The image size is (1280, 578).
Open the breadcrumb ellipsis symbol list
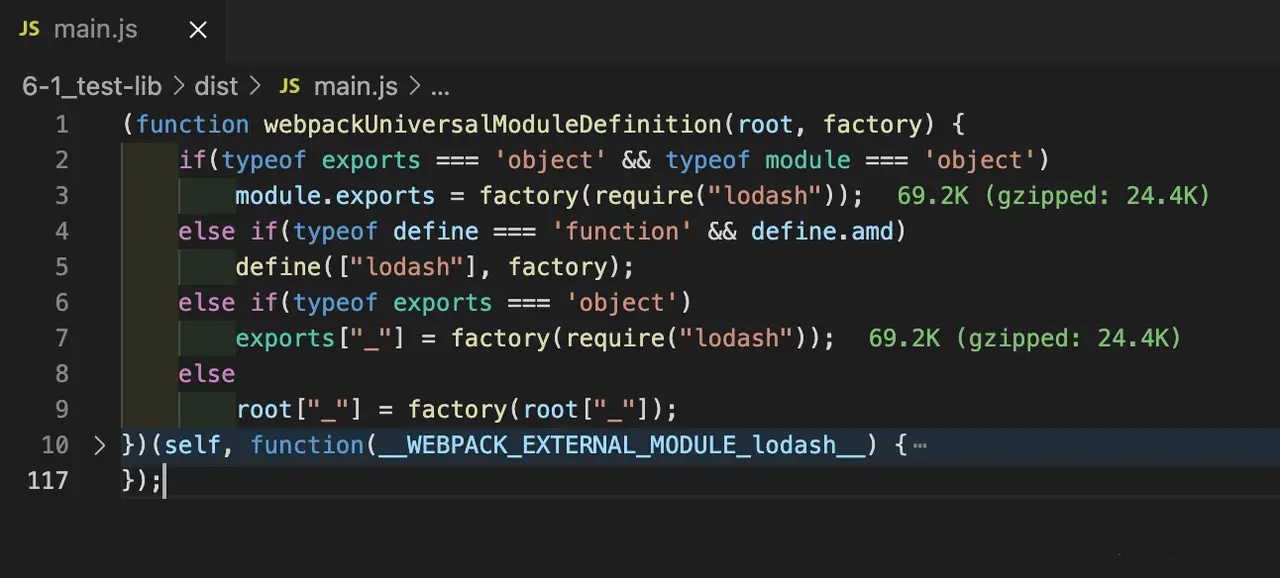(440, 88)
